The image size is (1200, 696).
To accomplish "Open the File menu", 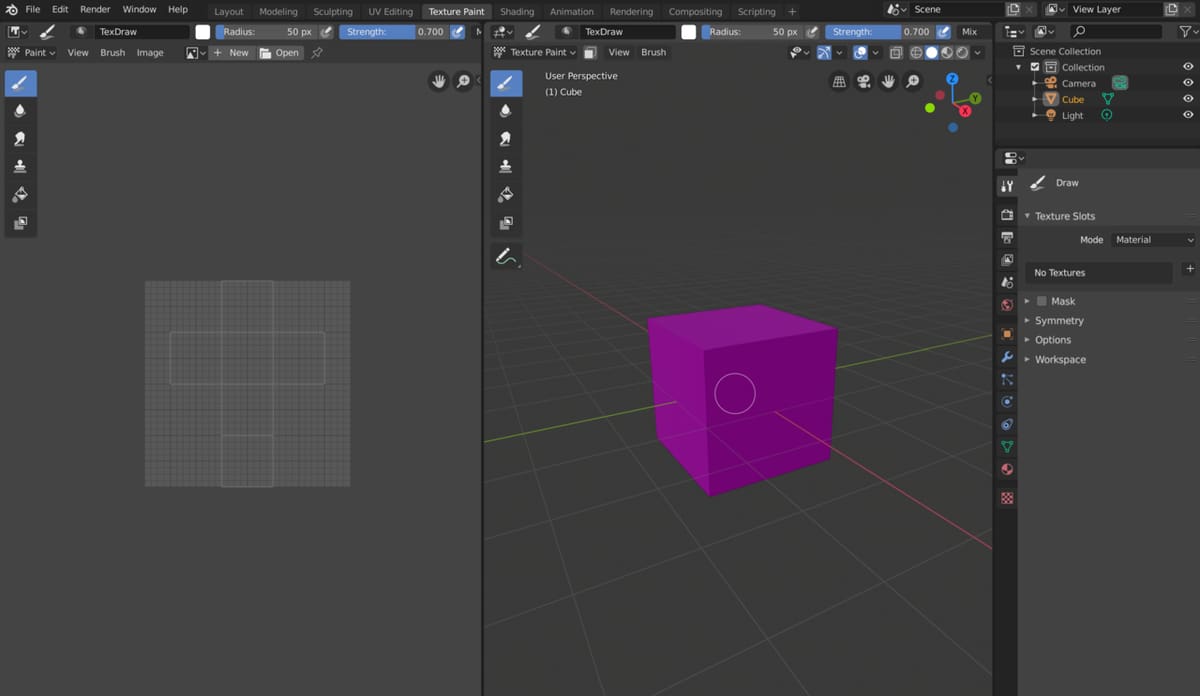I will pos(33,9).
